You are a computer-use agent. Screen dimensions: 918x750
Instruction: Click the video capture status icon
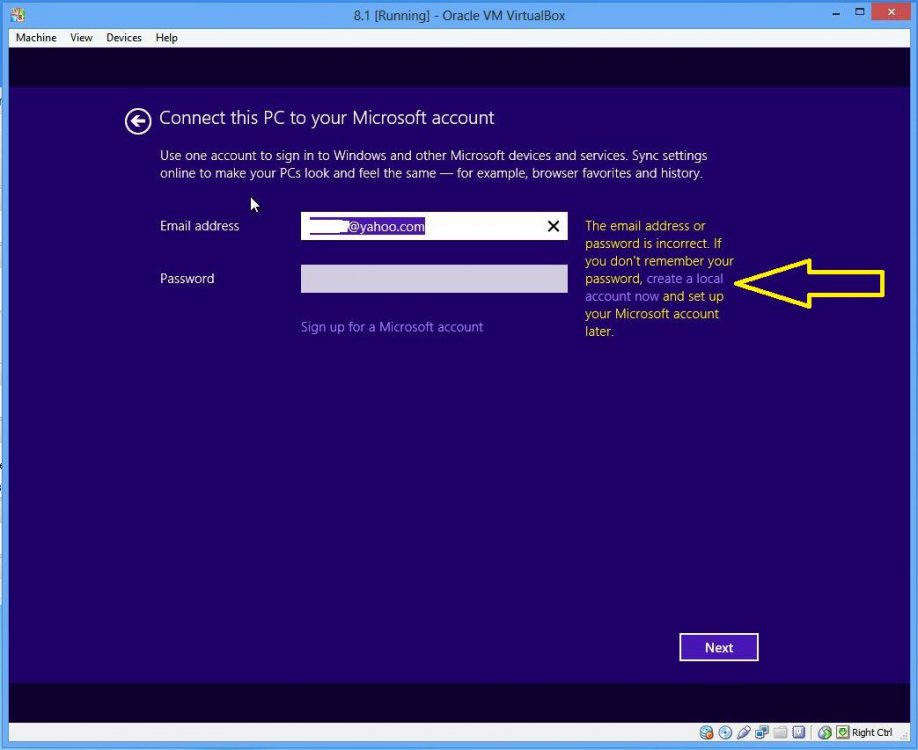pos(797,733)
